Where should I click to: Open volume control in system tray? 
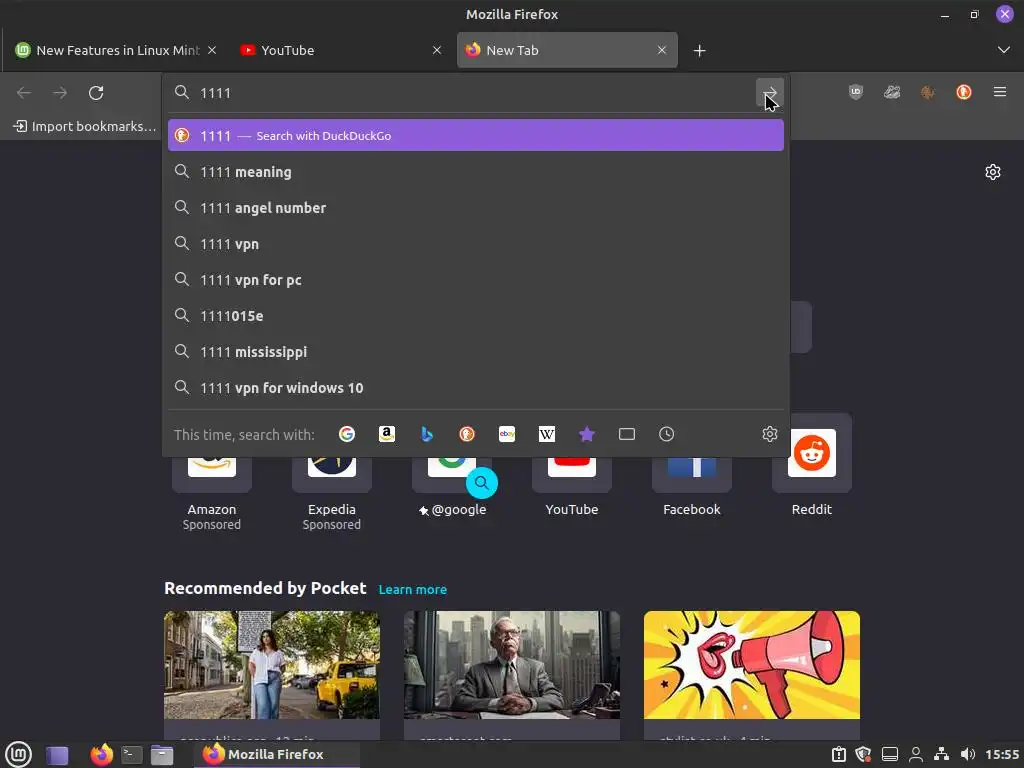click(968, 754)
